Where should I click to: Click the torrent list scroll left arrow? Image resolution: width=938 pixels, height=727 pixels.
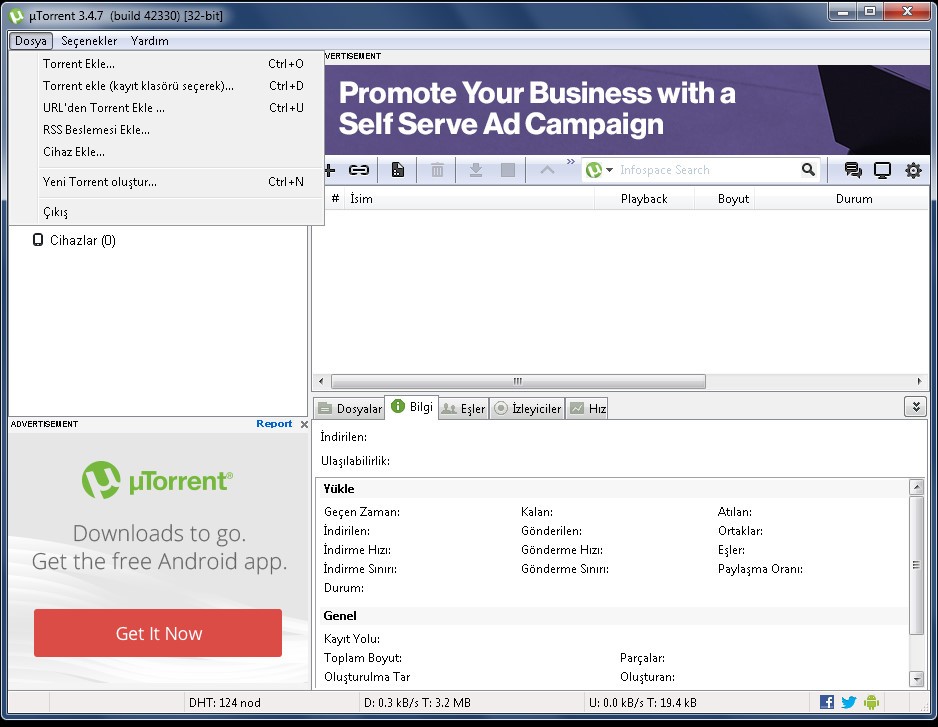click(321, 381)
